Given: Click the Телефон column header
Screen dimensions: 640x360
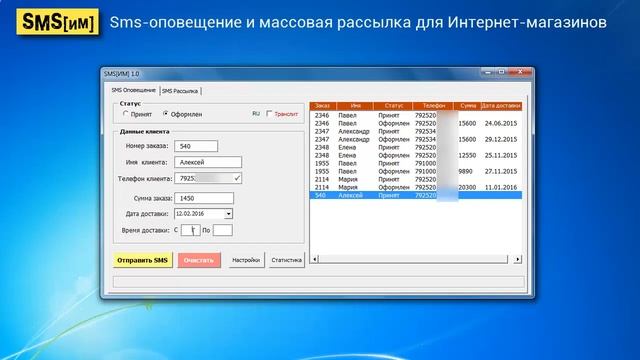Looking at the screenshot, I should pyautogui.click(x=433, y=106).
